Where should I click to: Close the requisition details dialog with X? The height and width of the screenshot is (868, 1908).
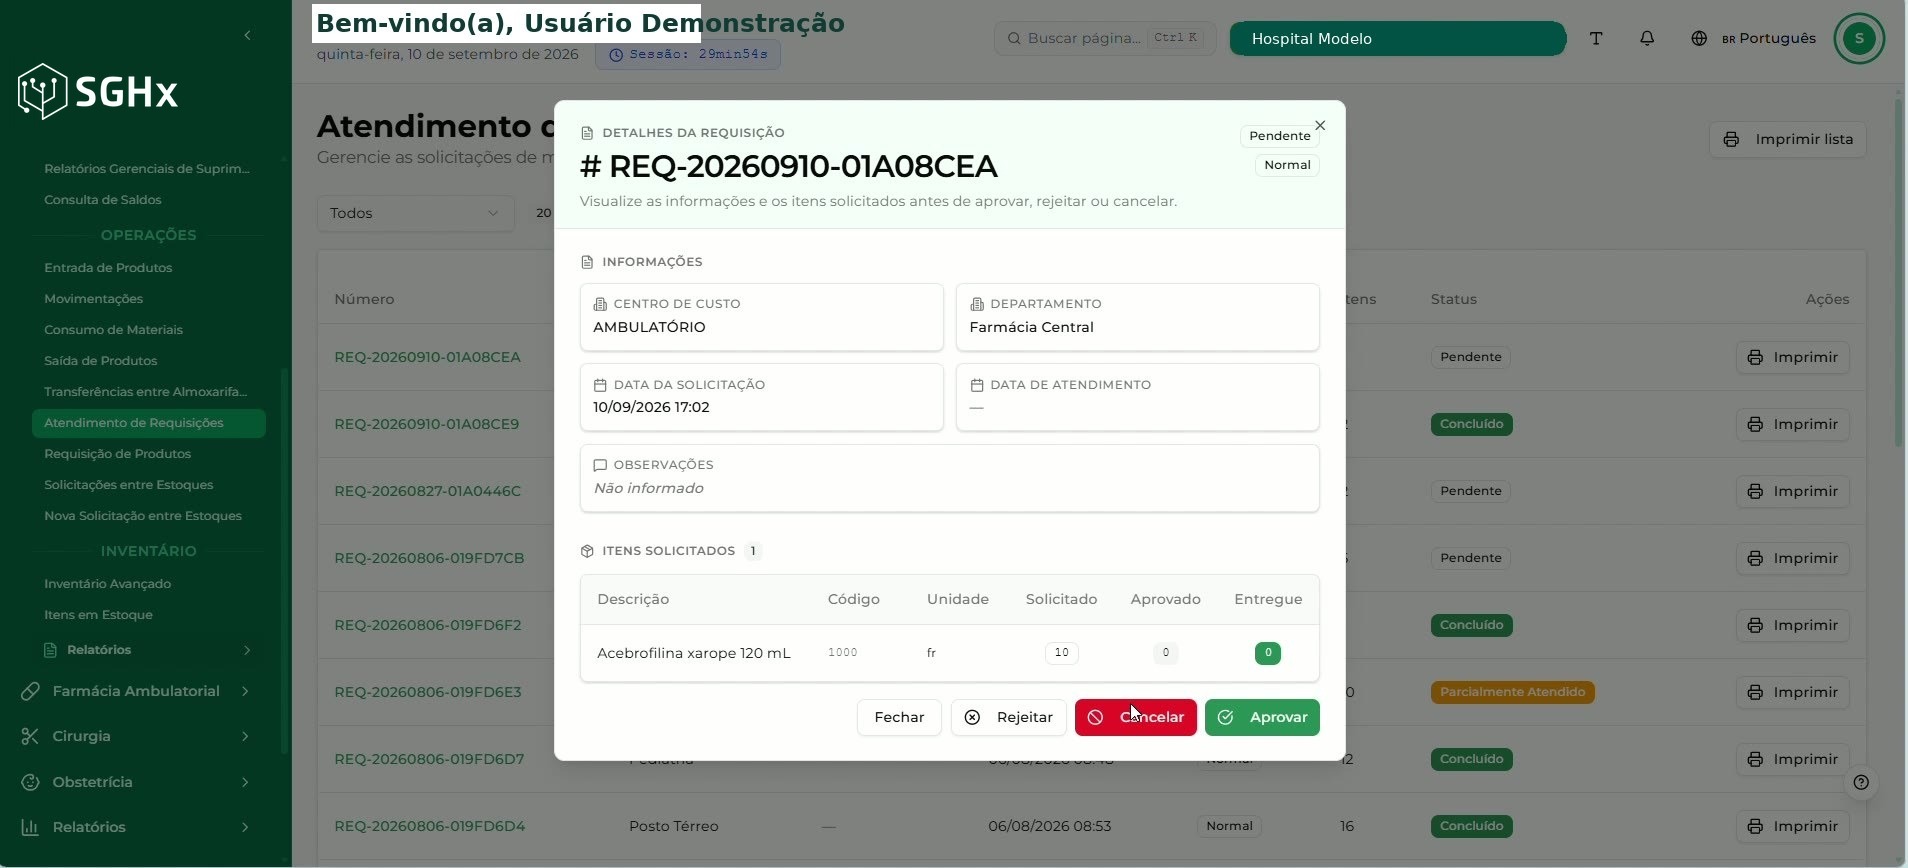(1320, 125)
